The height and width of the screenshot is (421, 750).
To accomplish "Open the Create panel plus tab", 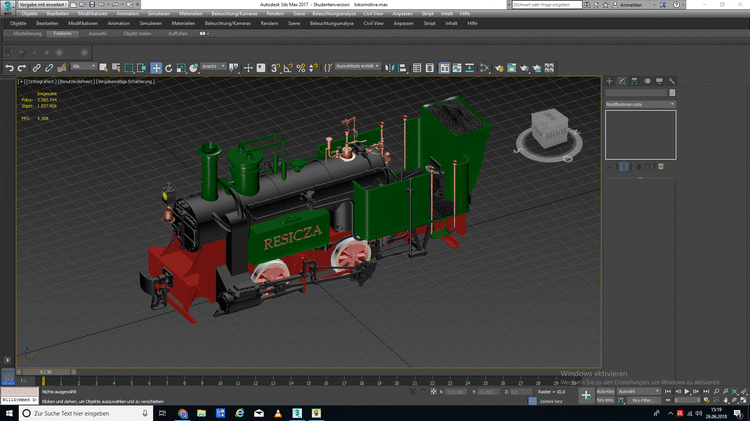I will (x=609, y=81).
